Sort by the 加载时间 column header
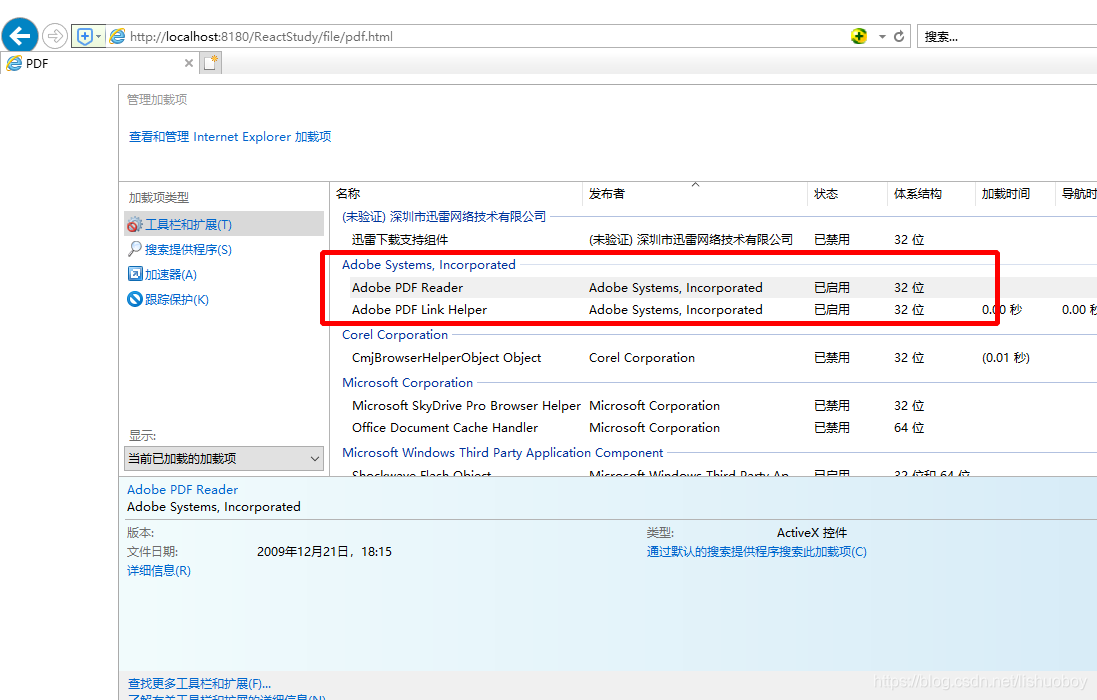Screen dimensions: 1097x700 point(1014,194)
